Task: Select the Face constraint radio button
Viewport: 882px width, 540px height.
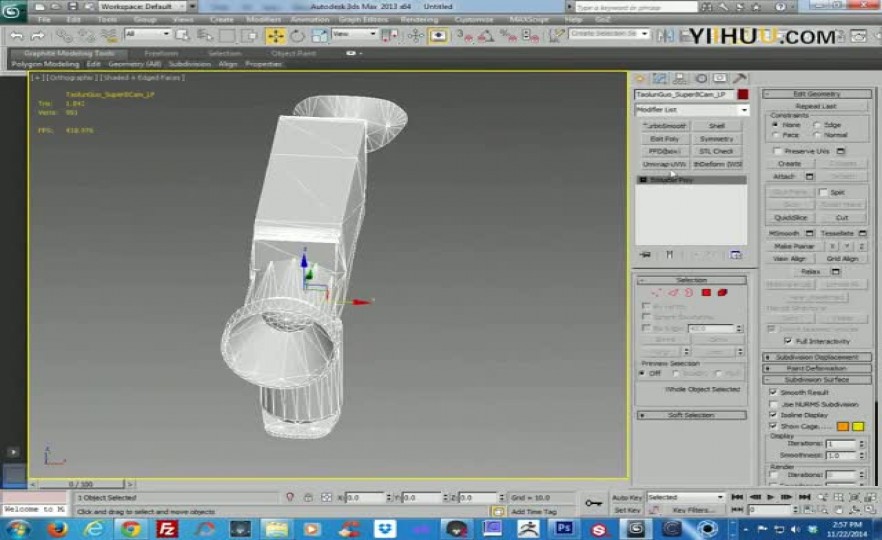Action: pyautogui.click(x=776, y=135)
